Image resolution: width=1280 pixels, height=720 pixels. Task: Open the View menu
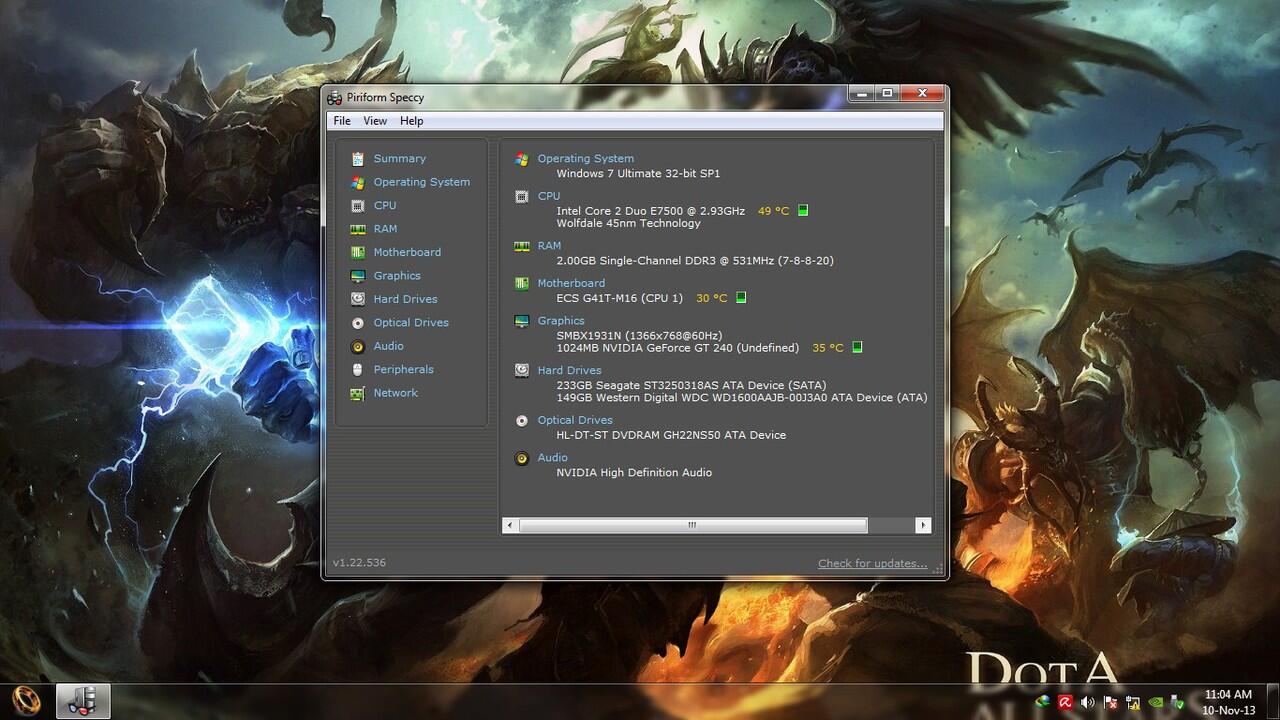click(x=375, y=121)
